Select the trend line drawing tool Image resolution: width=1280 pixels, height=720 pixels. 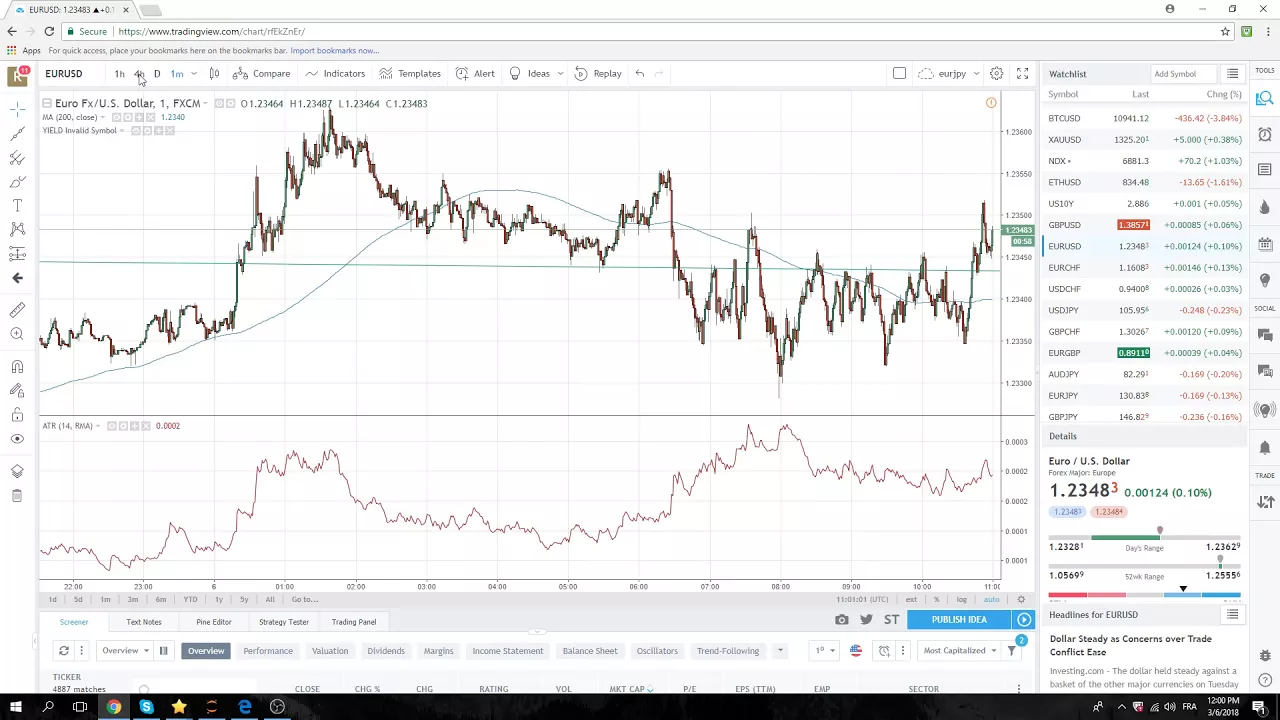(x=17, y=133)
